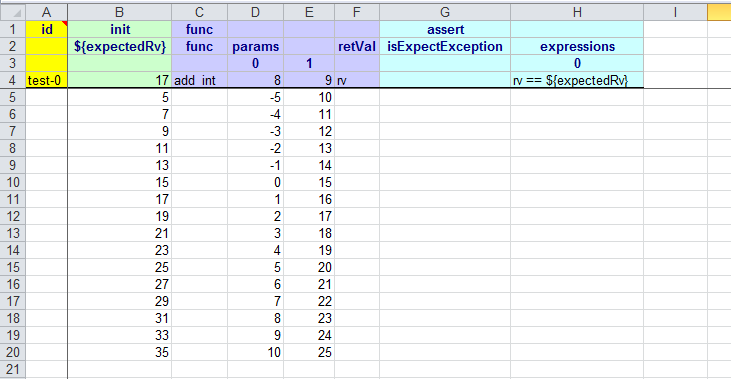Click the 'rv == ${expectedRv}' cell
Image resolution: width=731 pixels, height=379 pixels.
point(577,80)
